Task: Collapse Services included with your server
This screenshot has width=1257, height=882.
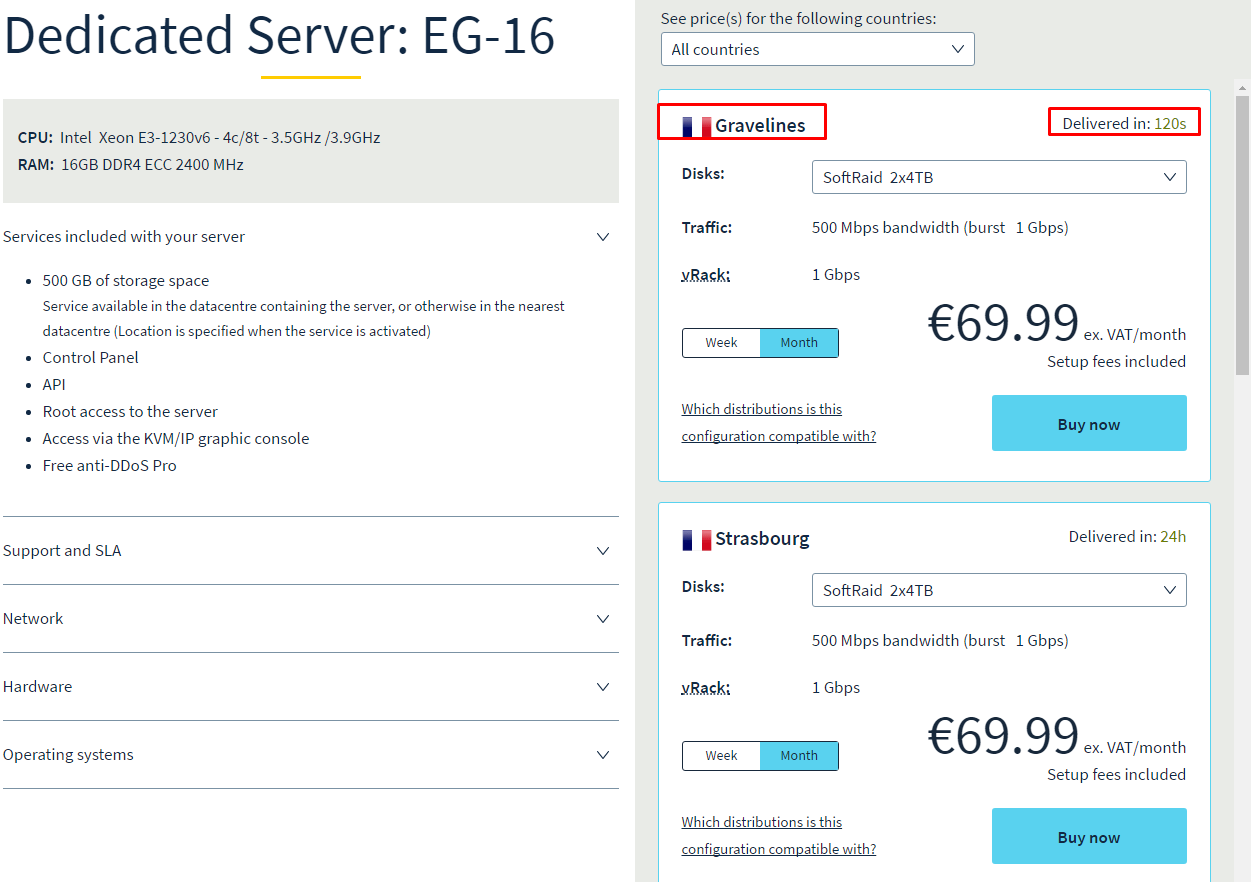Action: coord(310,237)
